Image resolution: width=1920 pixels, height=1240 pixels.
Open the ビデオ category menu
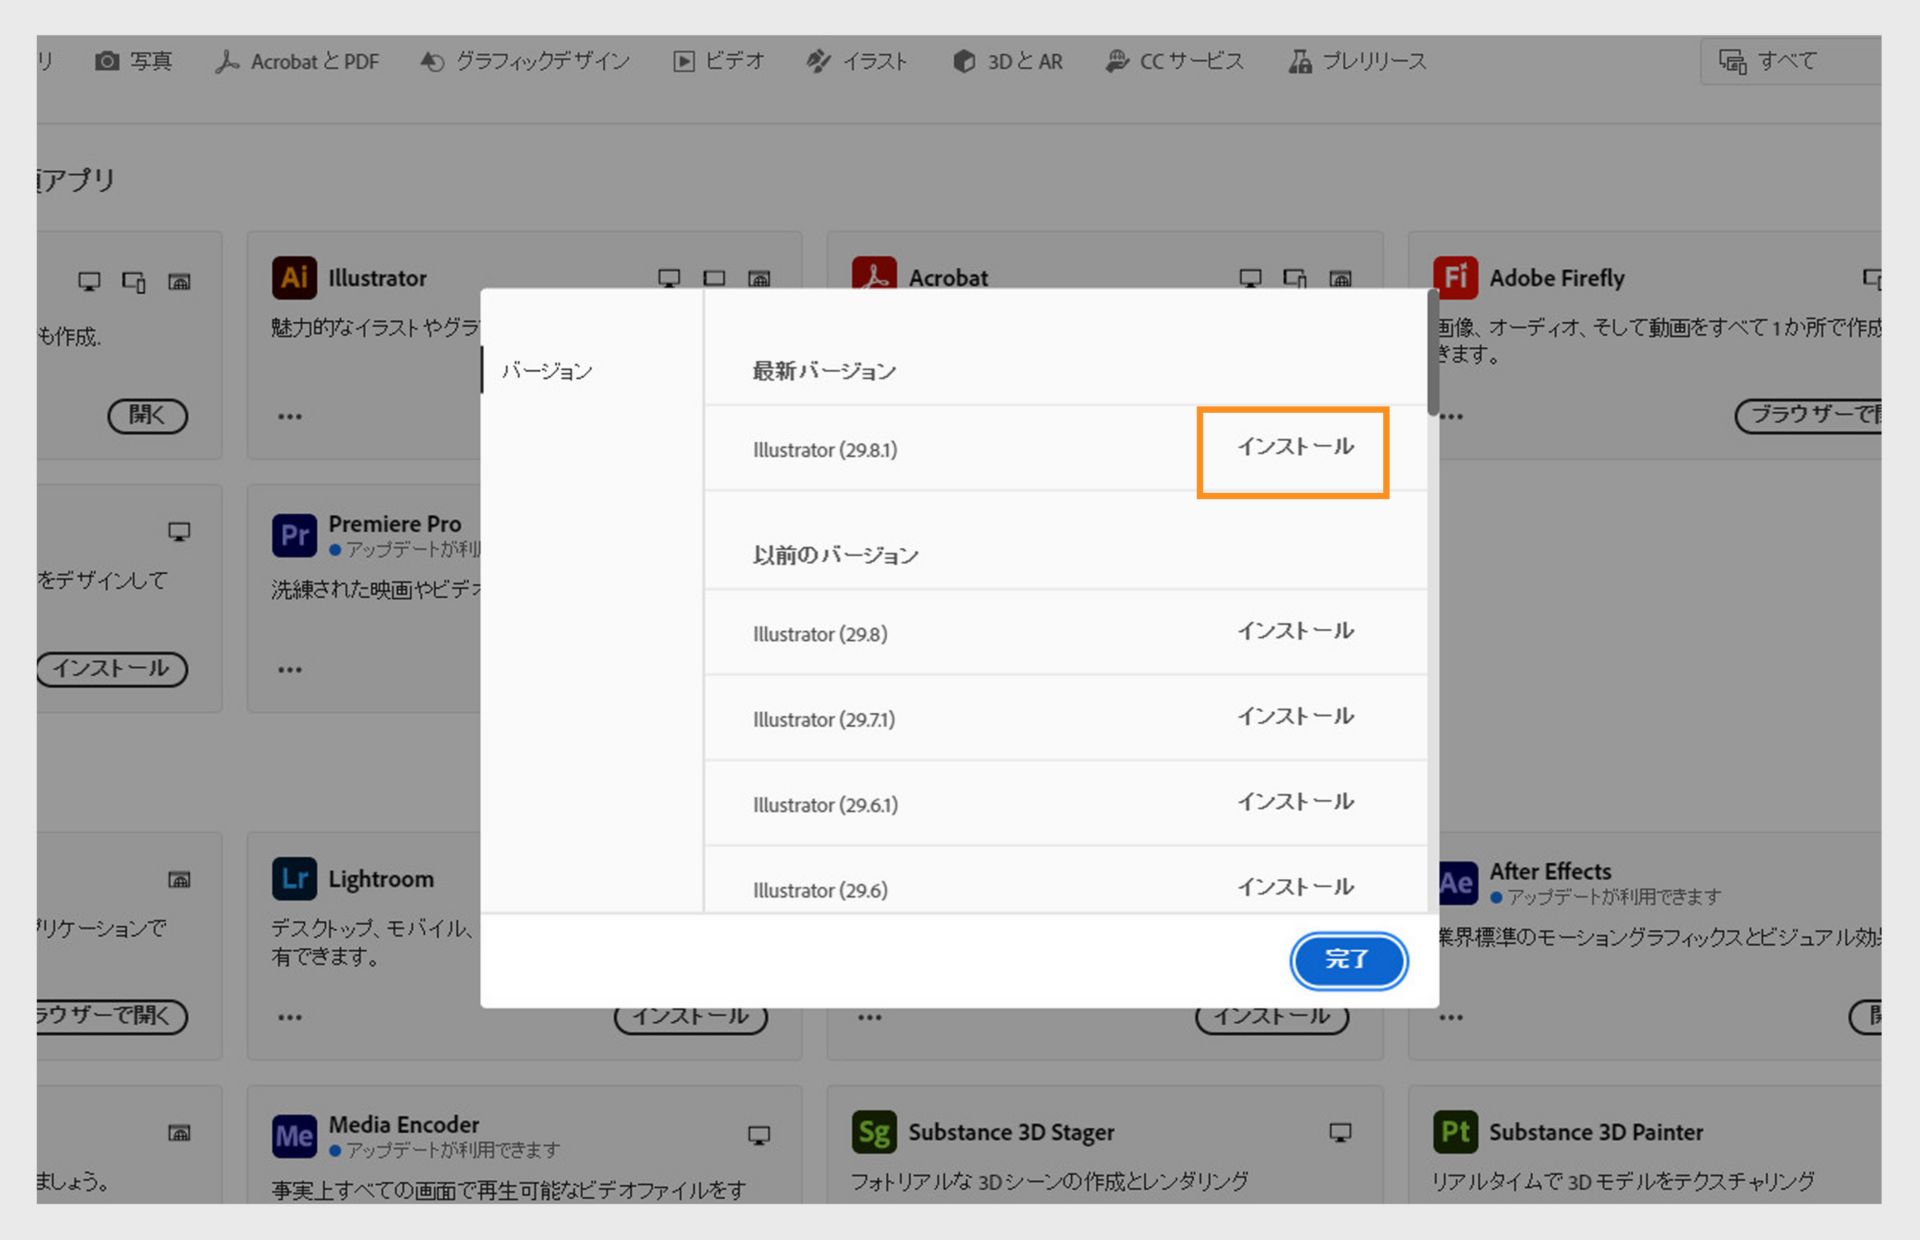[718, 61]
